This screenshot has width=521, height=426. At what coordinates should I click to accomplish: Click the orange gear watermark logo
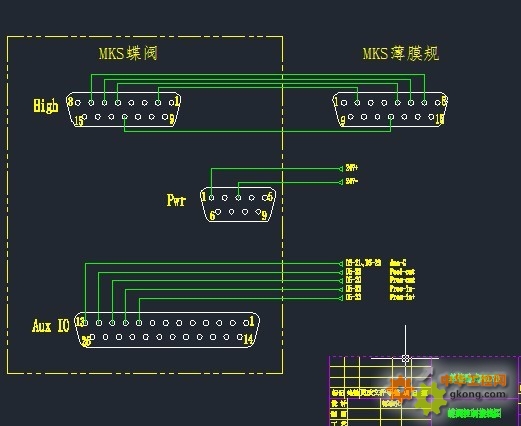point(401,388)
